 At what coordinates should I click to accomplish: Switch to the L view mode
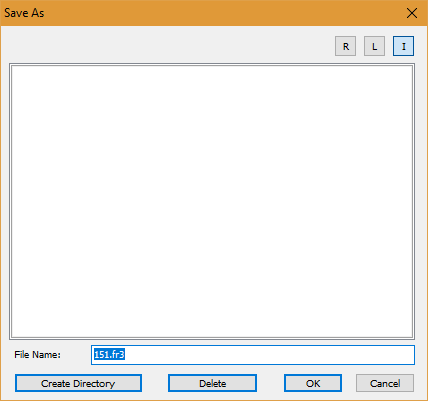[x=374, y=46]
